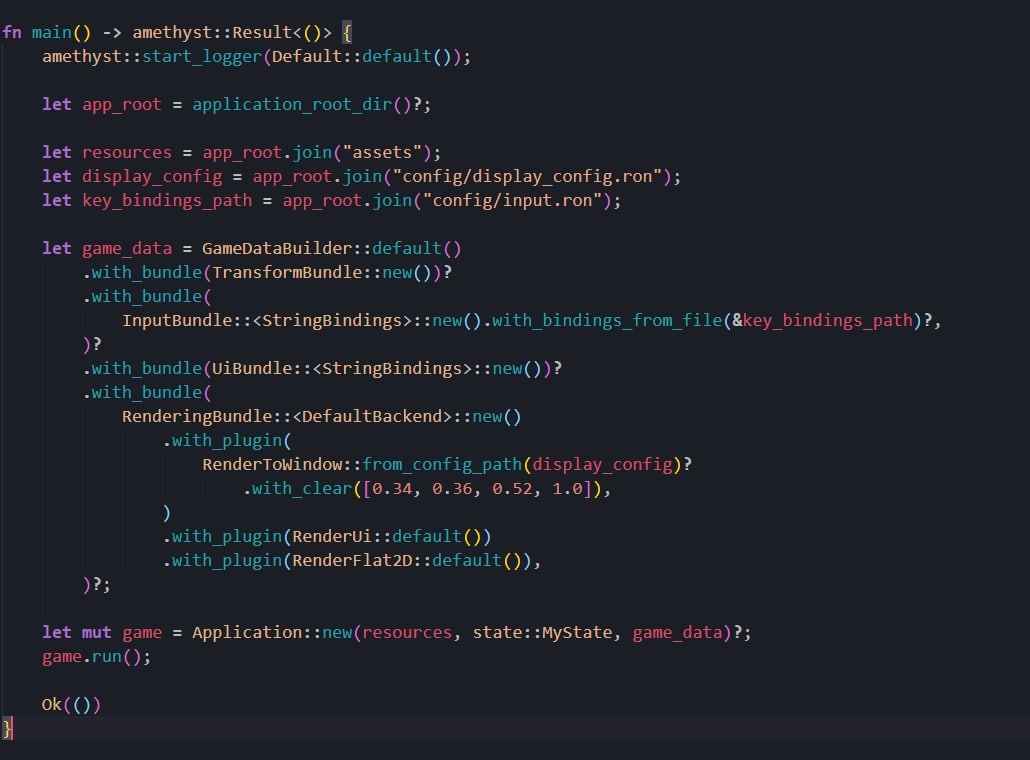Click 'InputBundle' type name
Viewport: 1030px width, 760px height.
(177, 321)
